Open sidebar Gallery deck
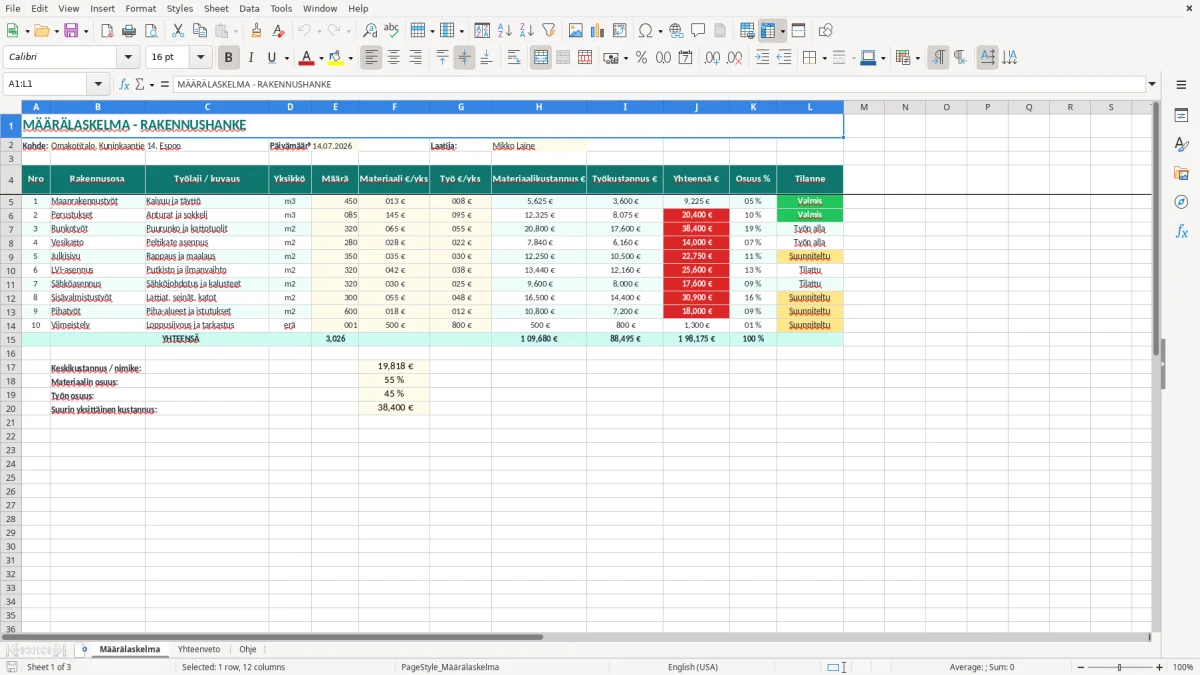Viewport: 1200px width, 675px height. point(1181,174)
